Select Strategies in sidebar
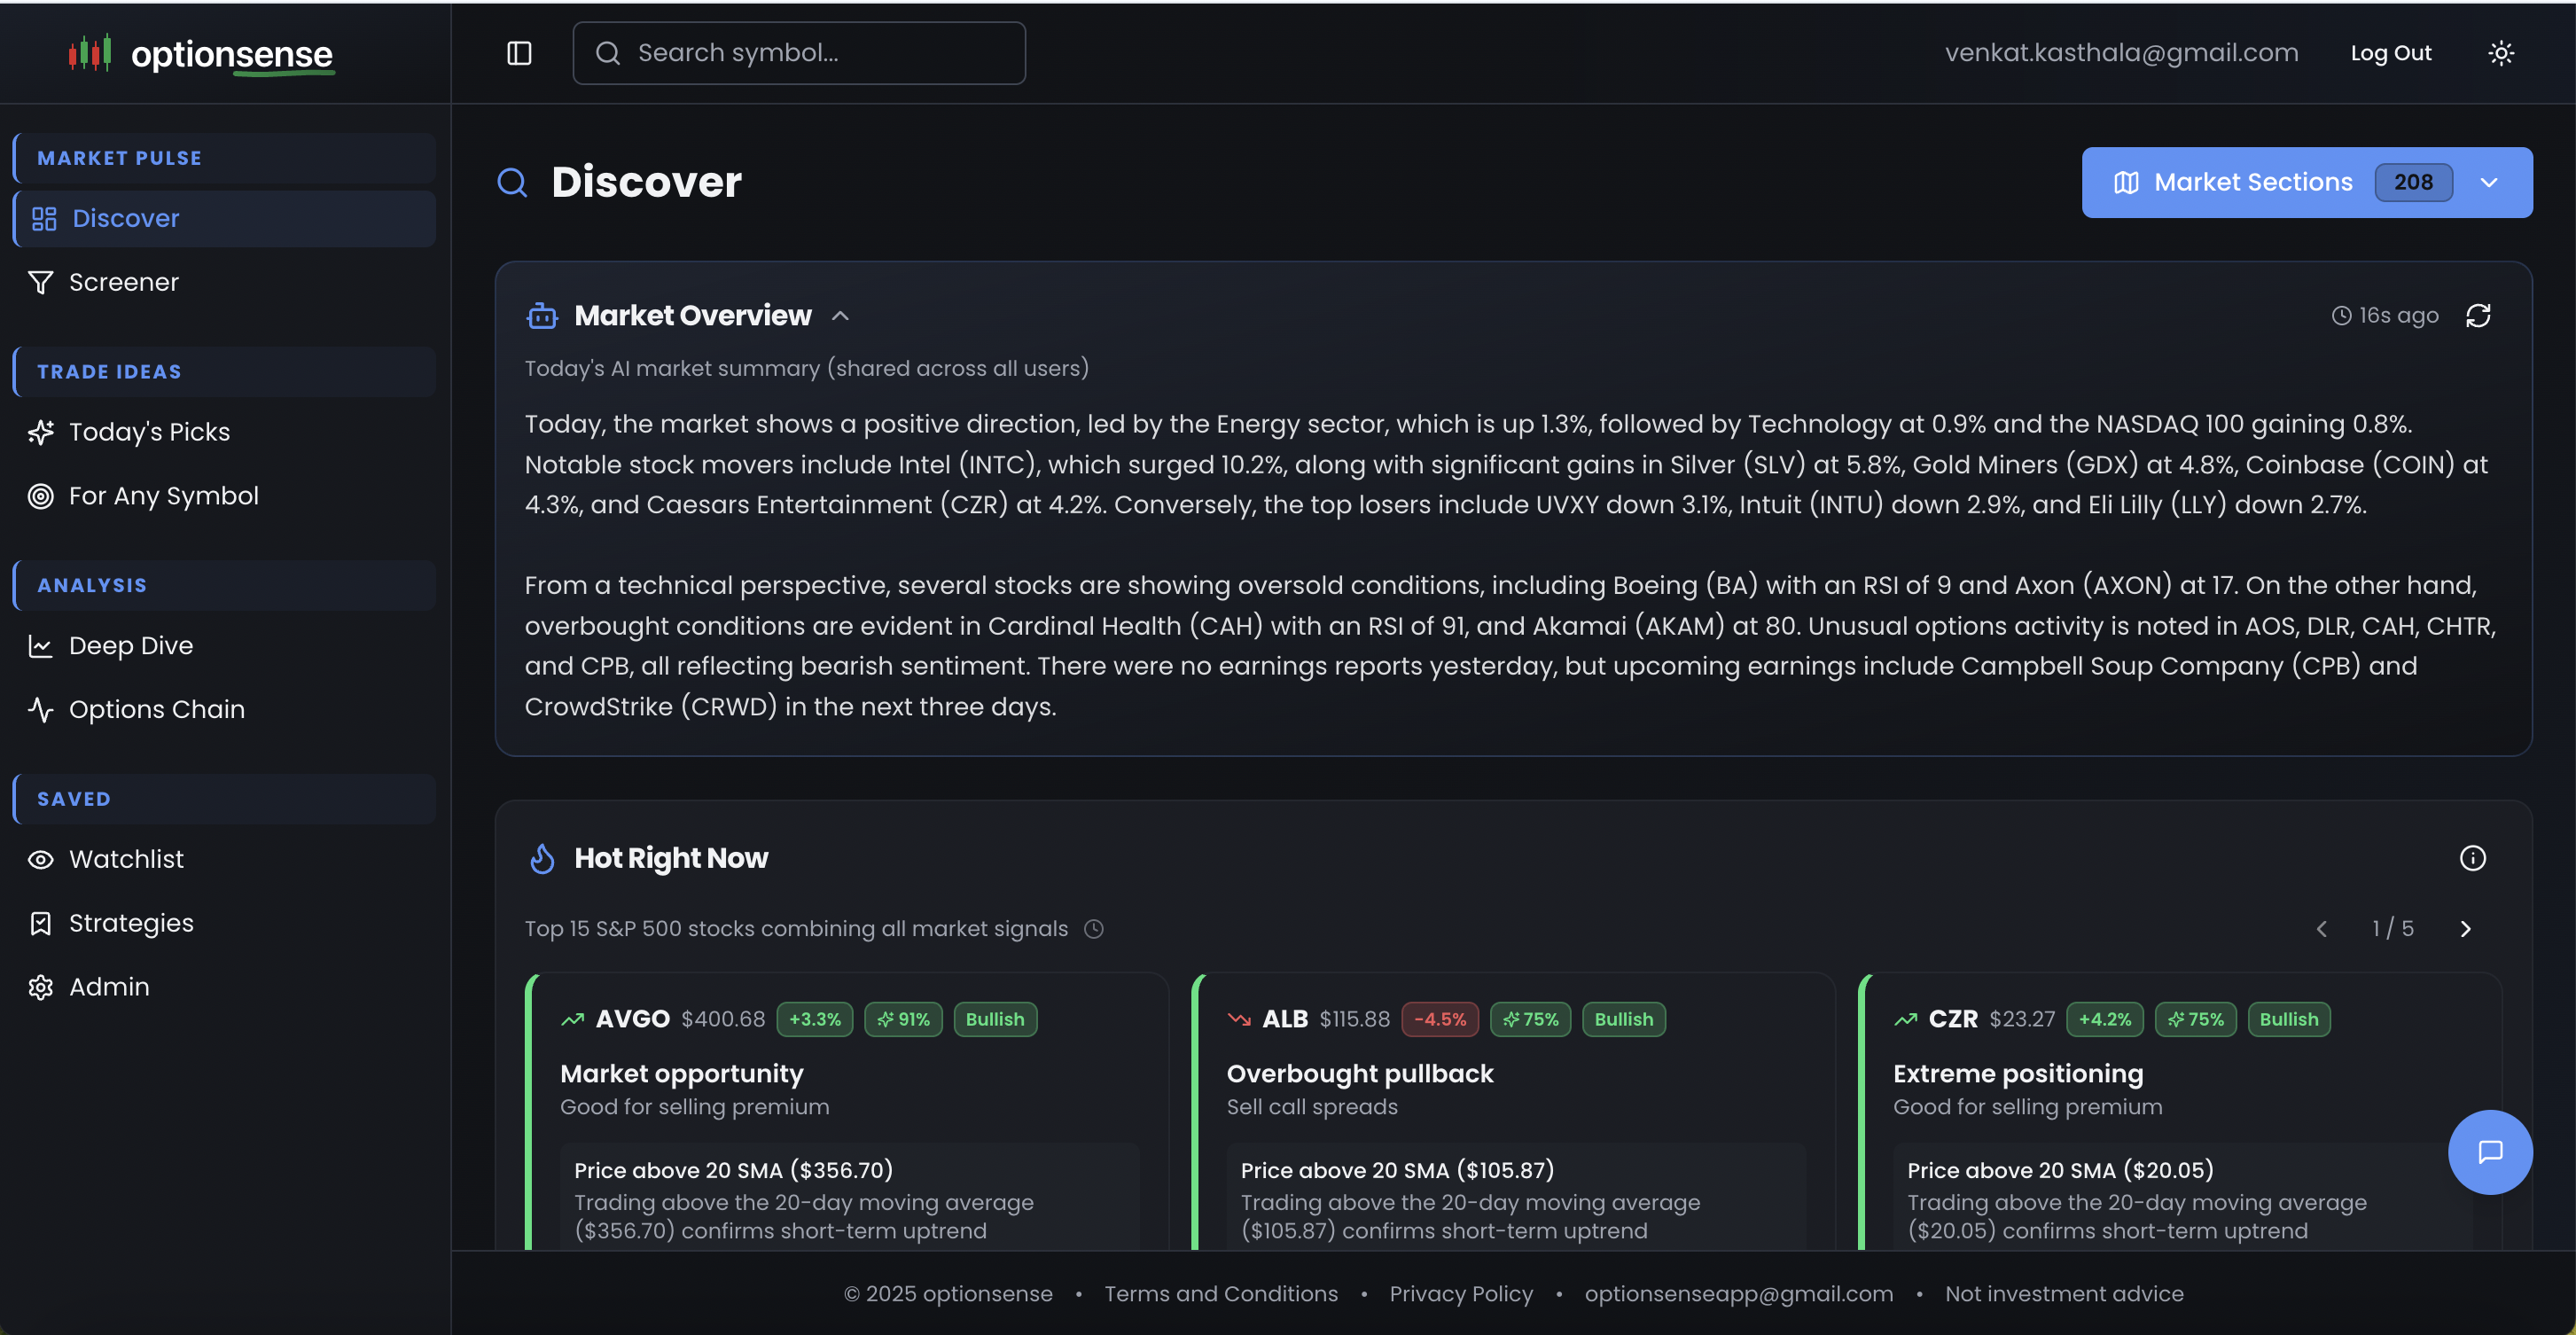This screenshot has width=2576, height=1335. click(x=130, y=923)
